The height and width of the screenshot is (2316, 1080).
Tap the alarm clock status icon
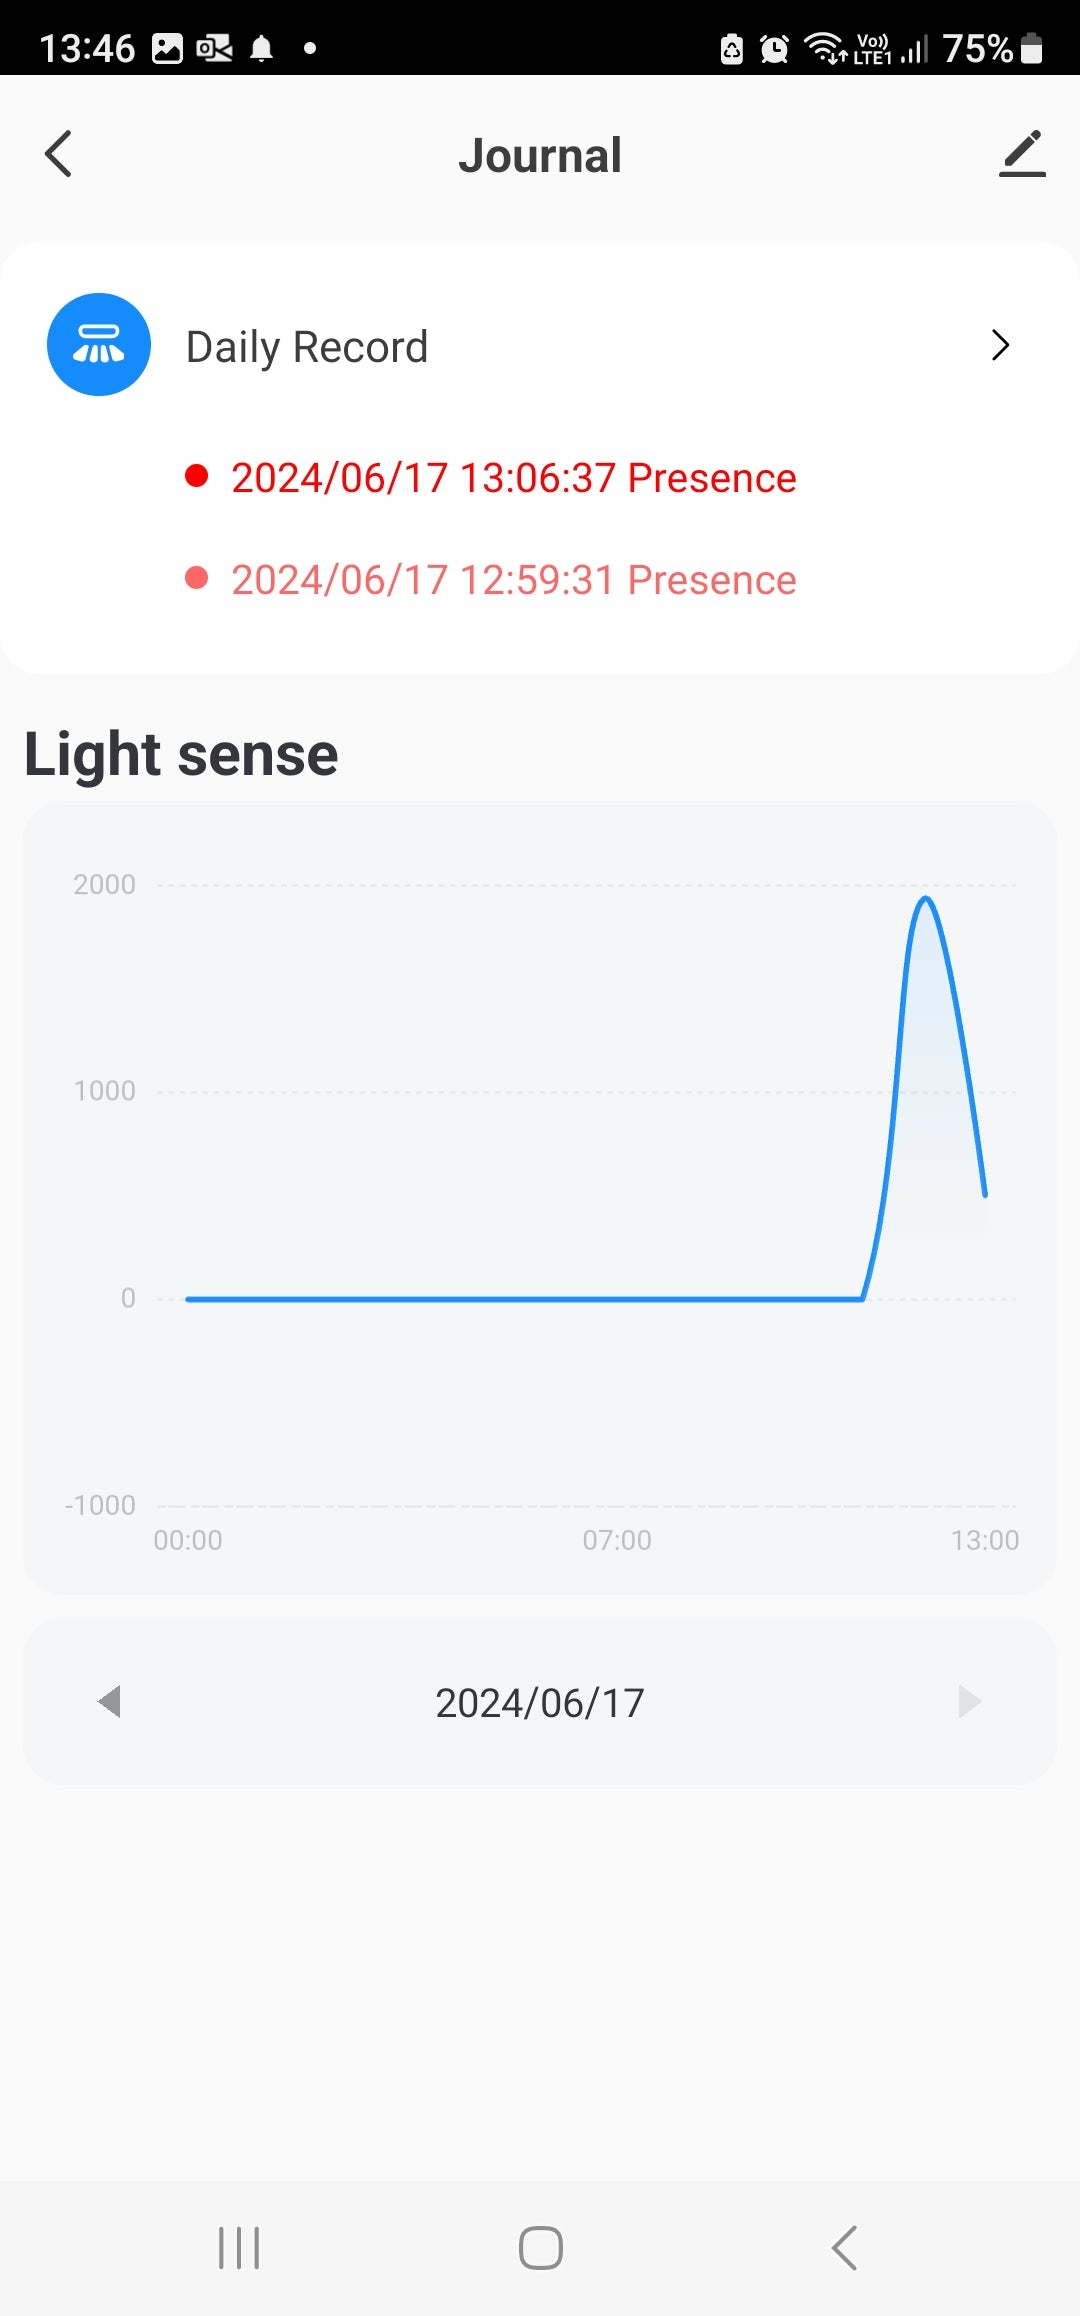pyautogui.click(x=774, y=48)
